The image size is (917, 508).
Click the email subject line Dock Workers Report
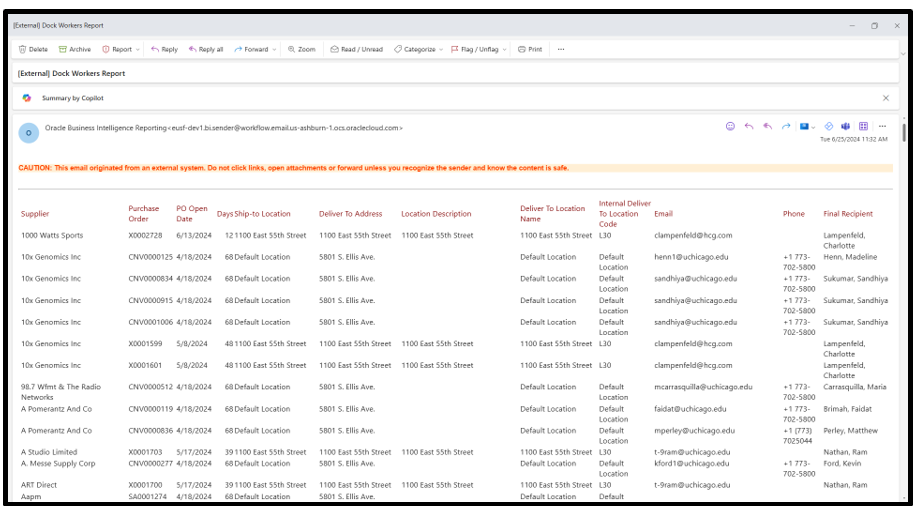71,74
